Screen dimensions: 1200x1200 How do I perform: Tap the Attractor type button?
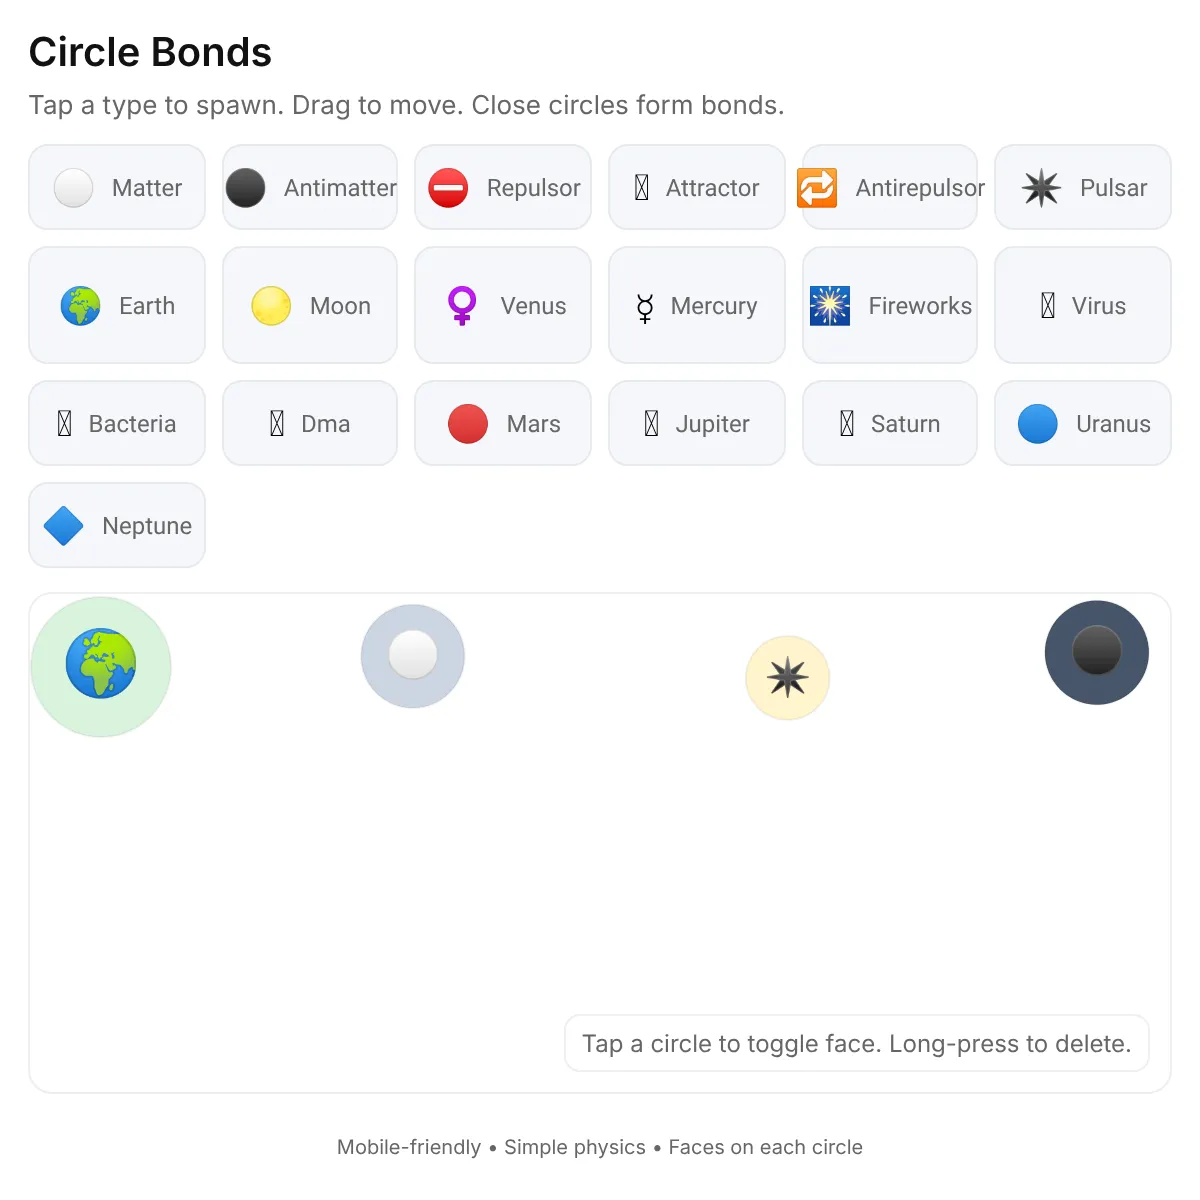[x=697, y=187]
